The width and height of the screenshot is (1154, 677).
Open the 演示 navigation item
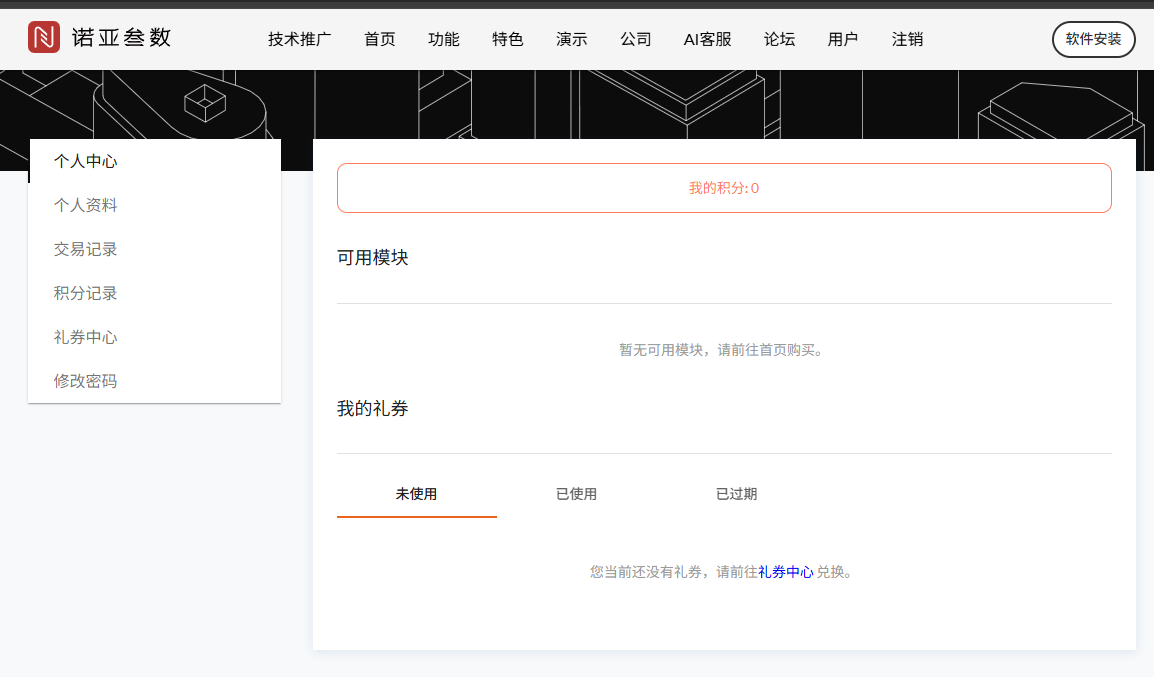(x=572, y=40)
